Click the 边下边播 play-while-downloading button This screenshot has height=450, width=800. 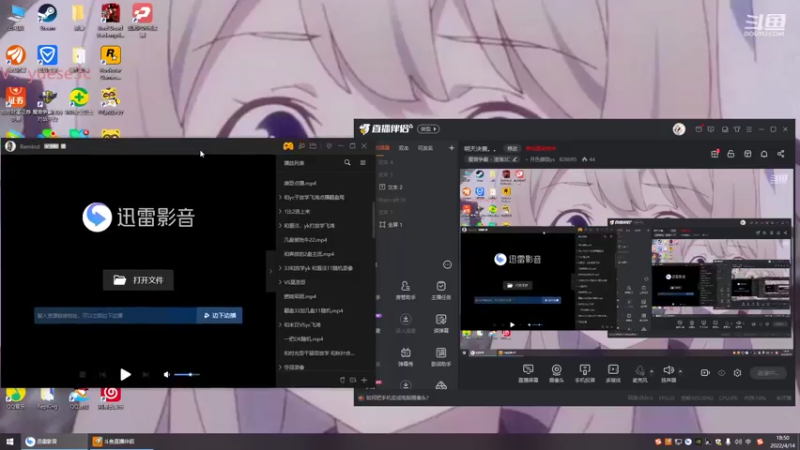pos(219,315)
